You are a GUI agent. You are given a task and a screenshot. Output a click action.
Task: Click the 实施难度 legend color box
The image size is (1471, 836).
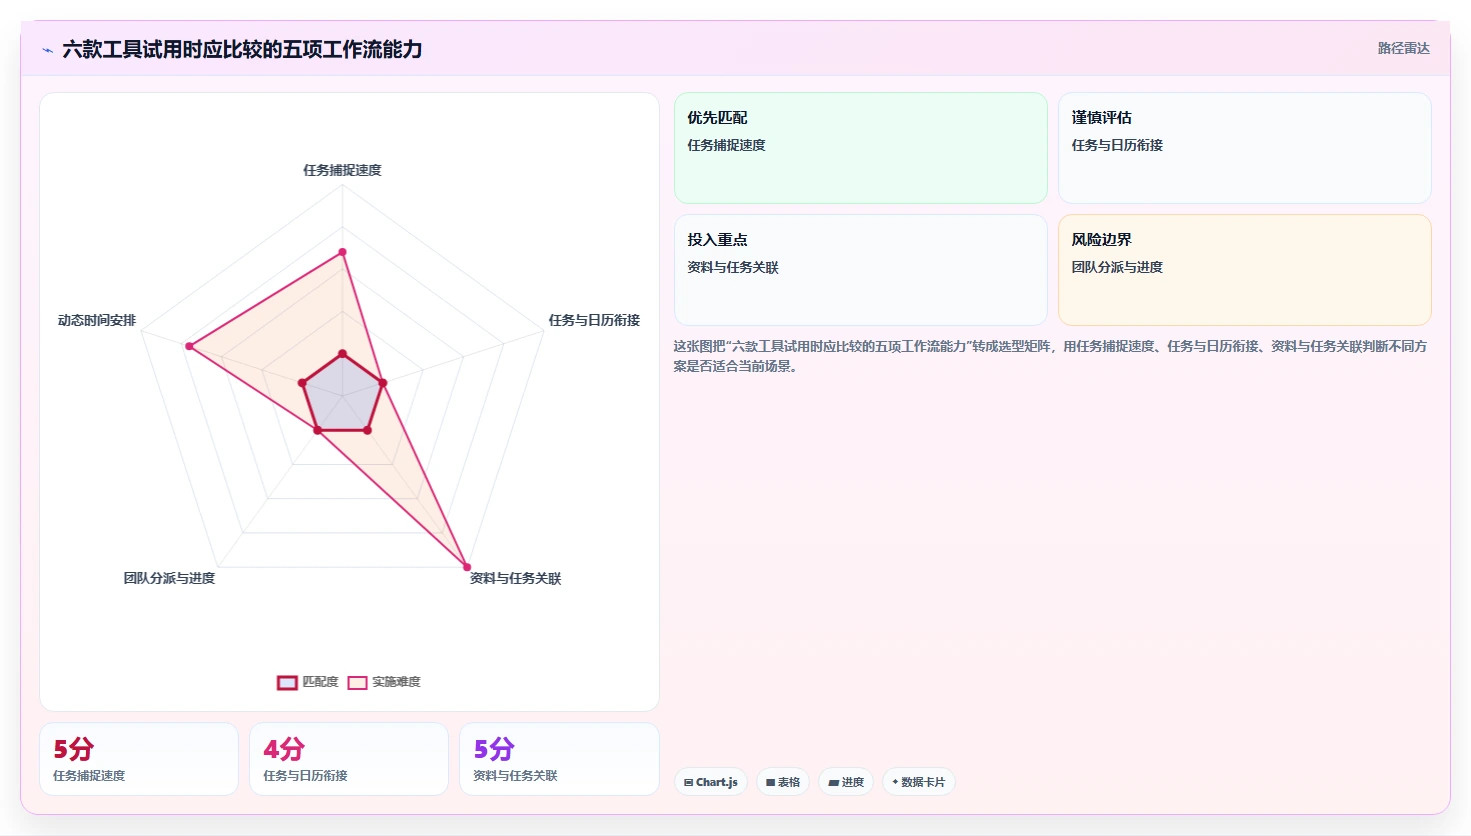pyautogui.click(x=357, y=683)
